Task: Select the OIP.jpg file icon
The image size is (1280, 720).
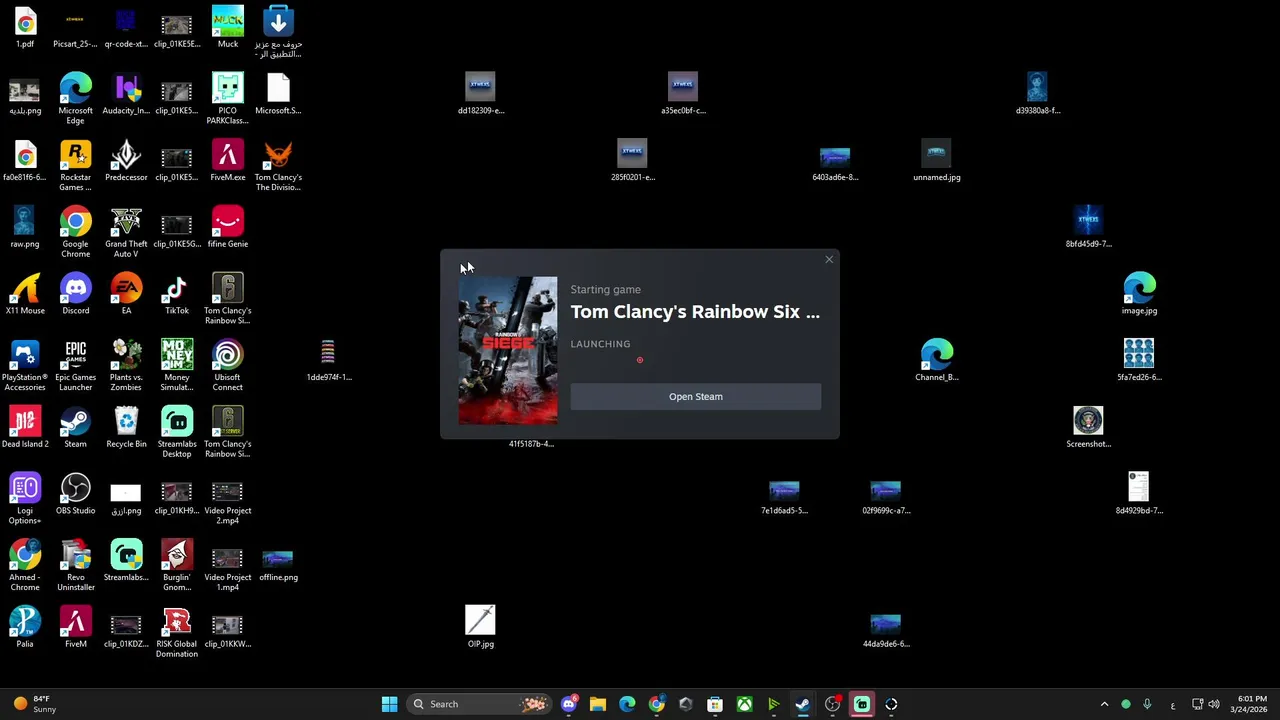Action: pos(480,628)
